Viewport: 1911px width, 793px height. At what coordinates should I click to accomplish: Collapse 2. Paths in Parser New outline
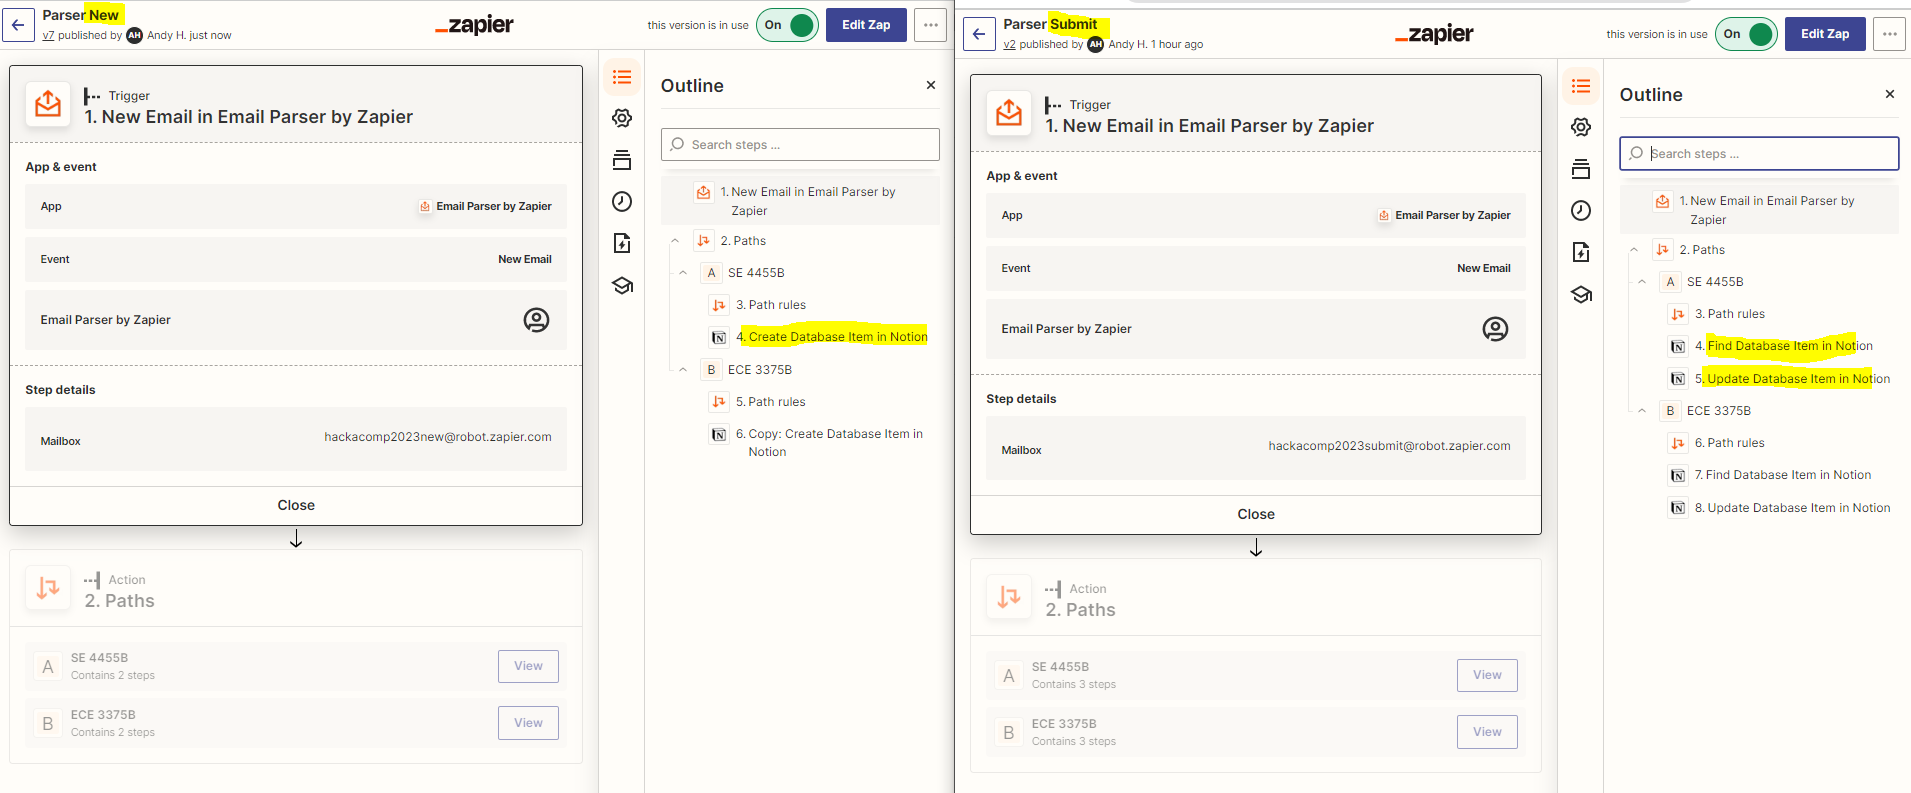pyautogui.click(x=675, y=241)
